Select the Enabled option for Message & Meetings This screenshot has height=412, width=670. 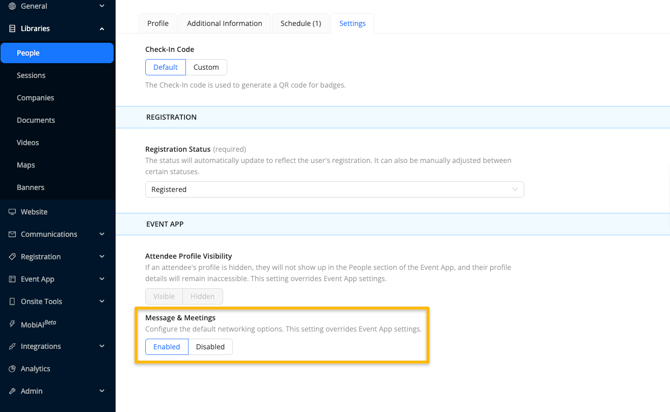click(167, 347)
